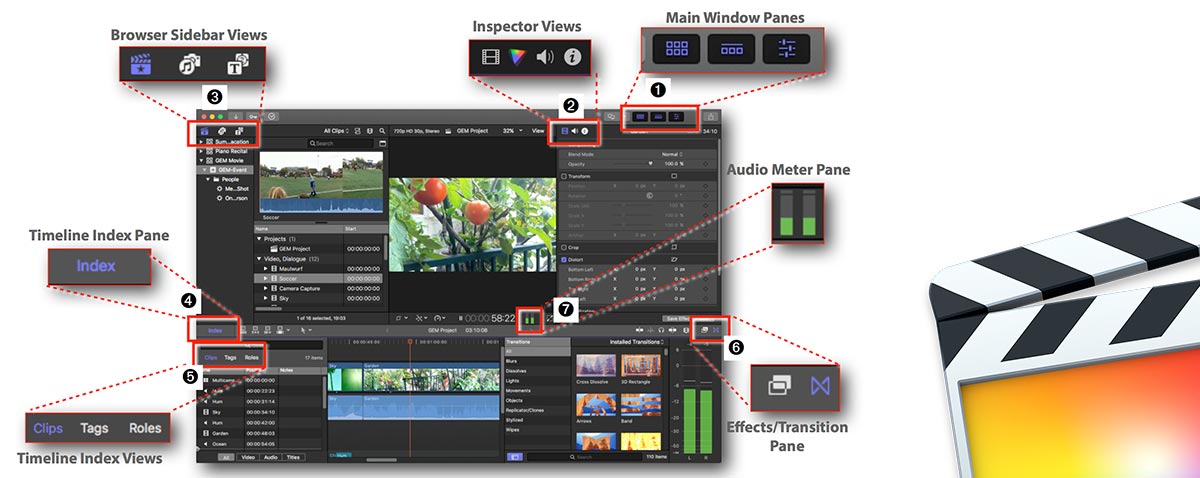Show the Audio inspector

pos(575,131)
